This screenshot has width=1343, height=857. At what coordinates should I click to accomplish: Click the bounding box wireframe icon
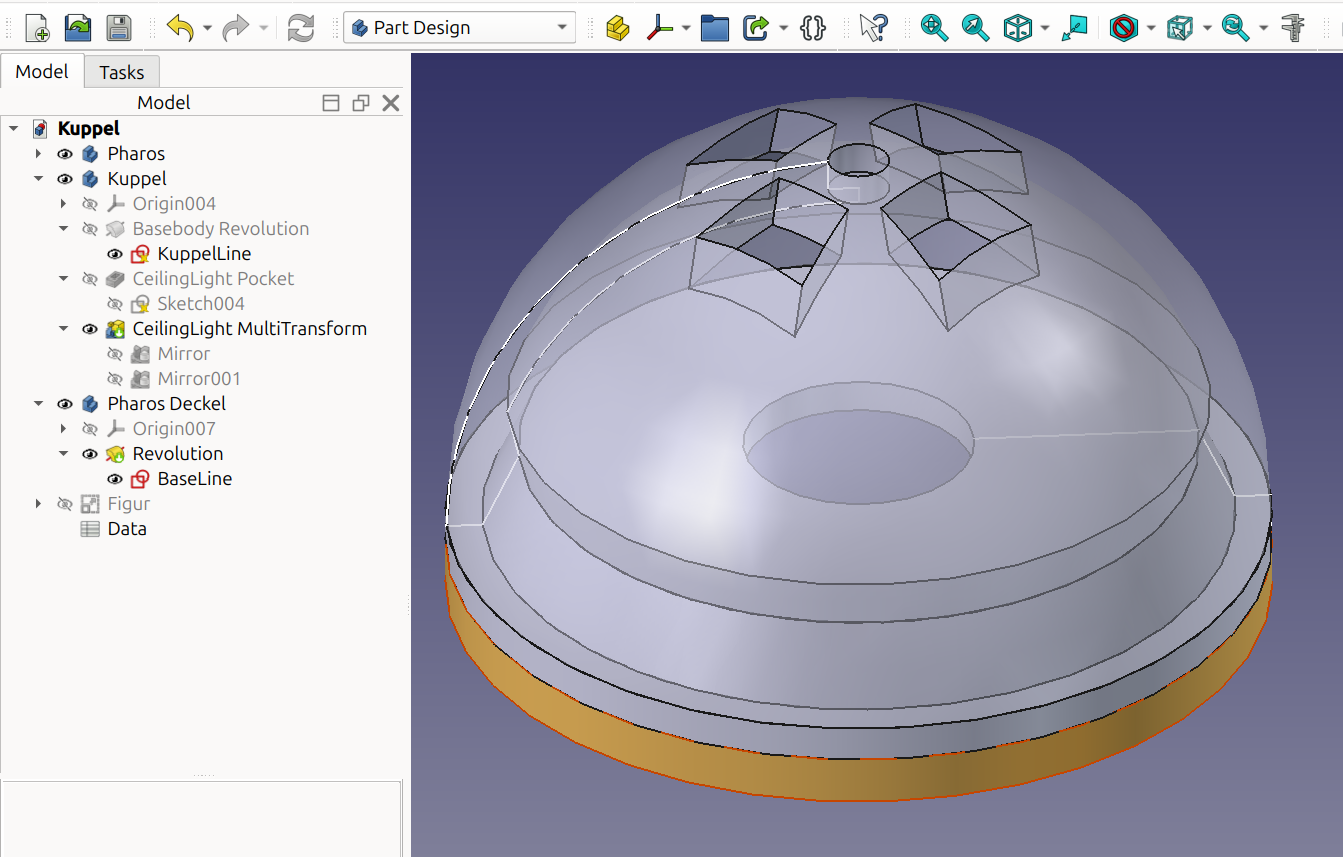coord(1180,28)
